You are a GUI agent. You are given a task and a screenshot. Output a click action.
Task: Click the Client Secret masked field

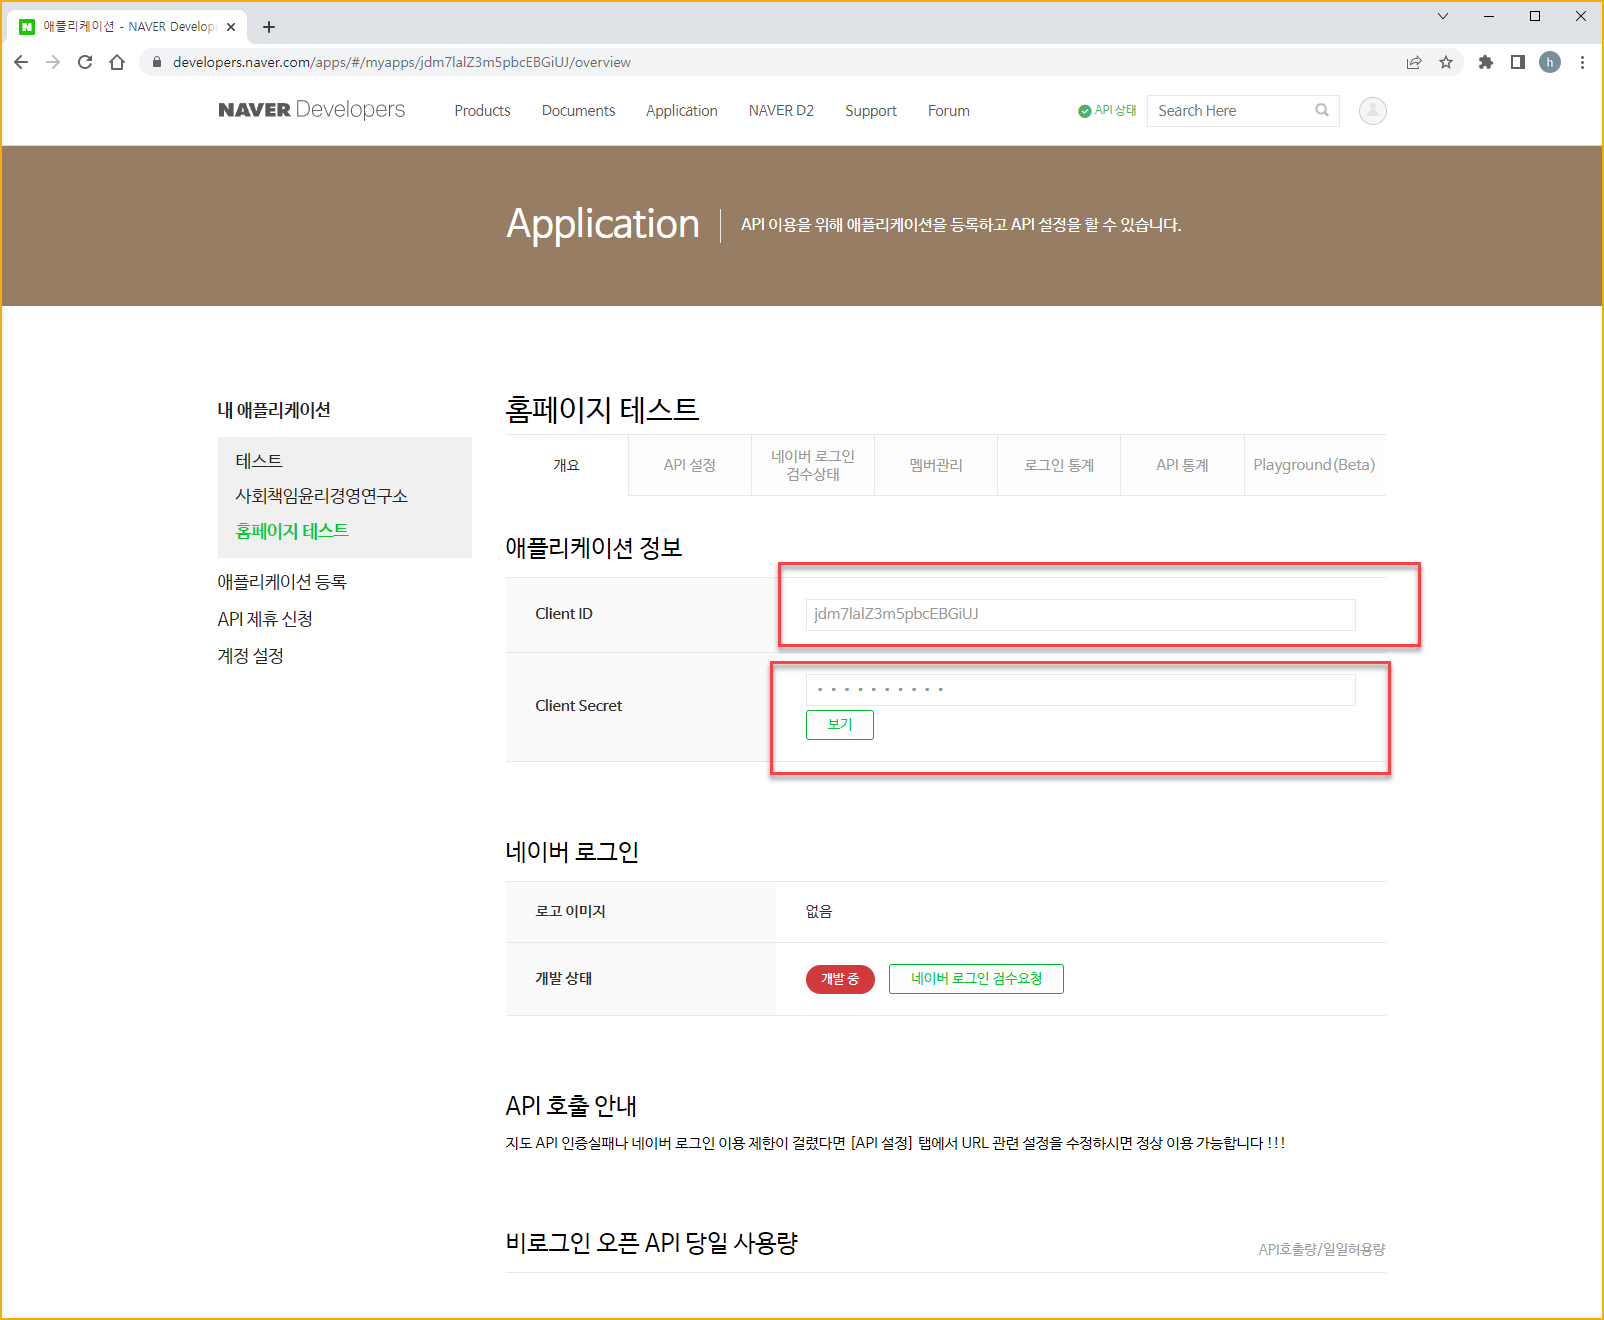tap(1080, 690)
